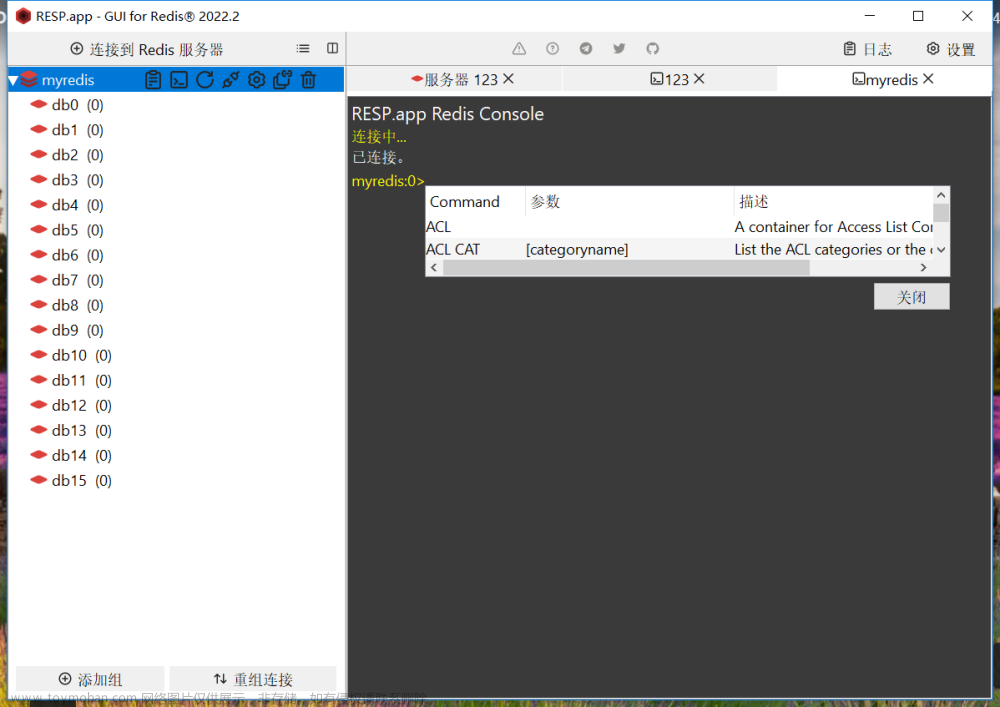Select the myredis console tab
This screenshot has width=1000, height=707.
coord(885,80)
